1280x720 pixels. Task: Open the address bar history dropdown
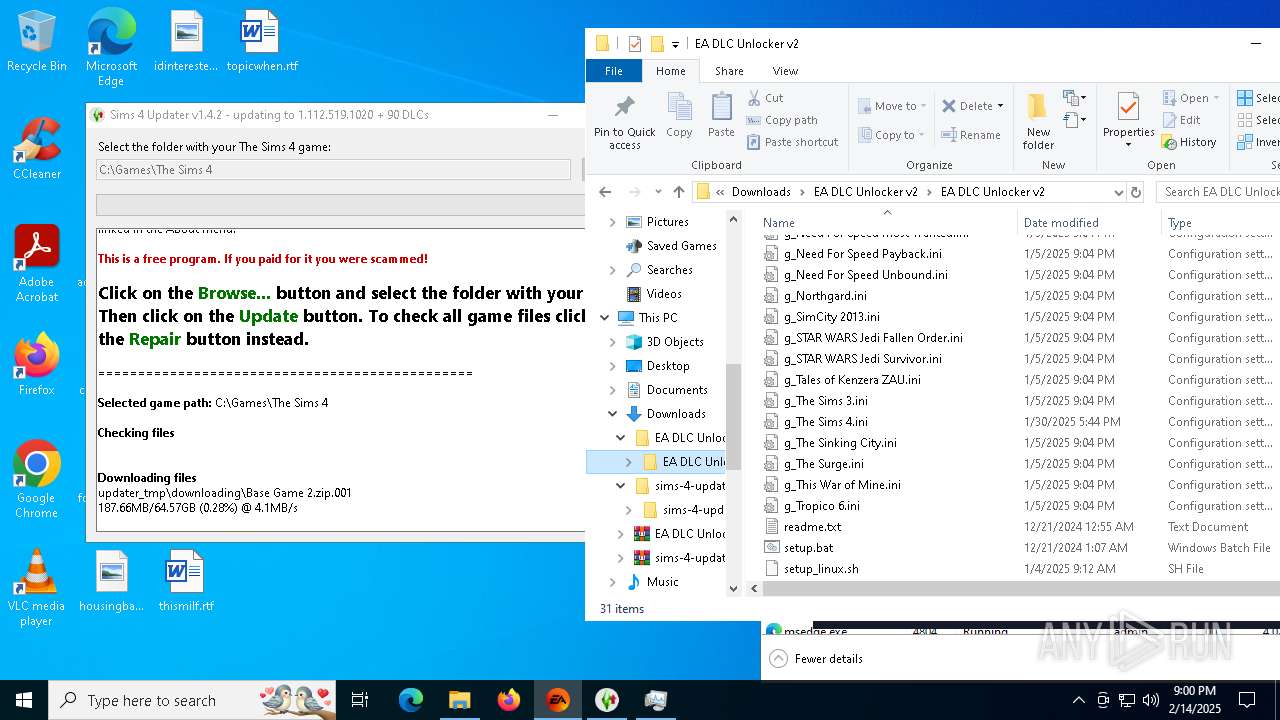click(1118, 192)
